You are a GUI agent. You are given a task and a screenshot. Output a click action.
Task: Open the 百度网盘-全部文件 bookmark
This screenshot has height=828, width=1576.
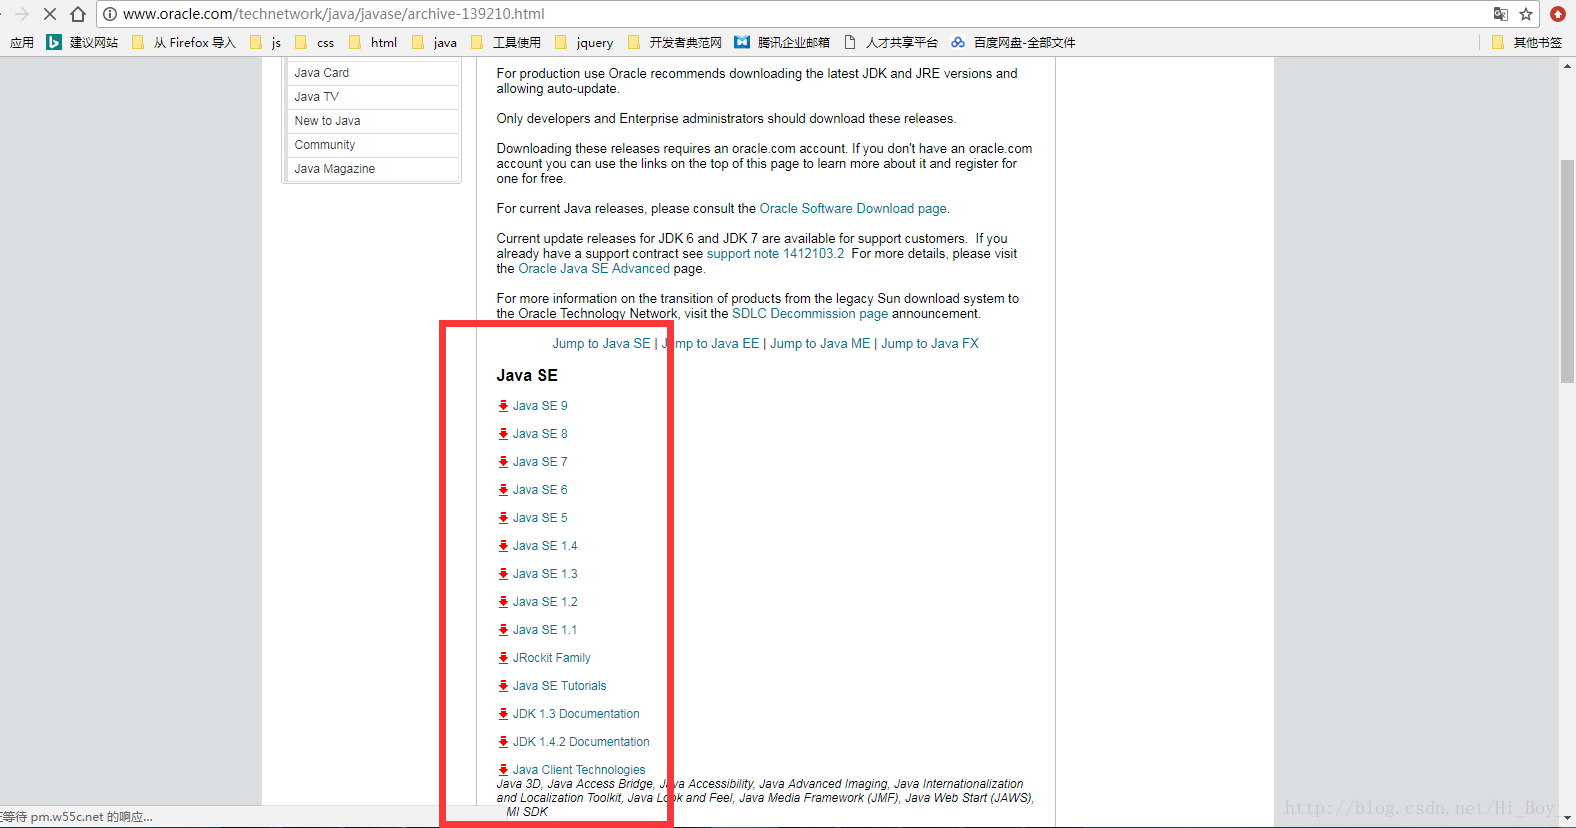1013,42
